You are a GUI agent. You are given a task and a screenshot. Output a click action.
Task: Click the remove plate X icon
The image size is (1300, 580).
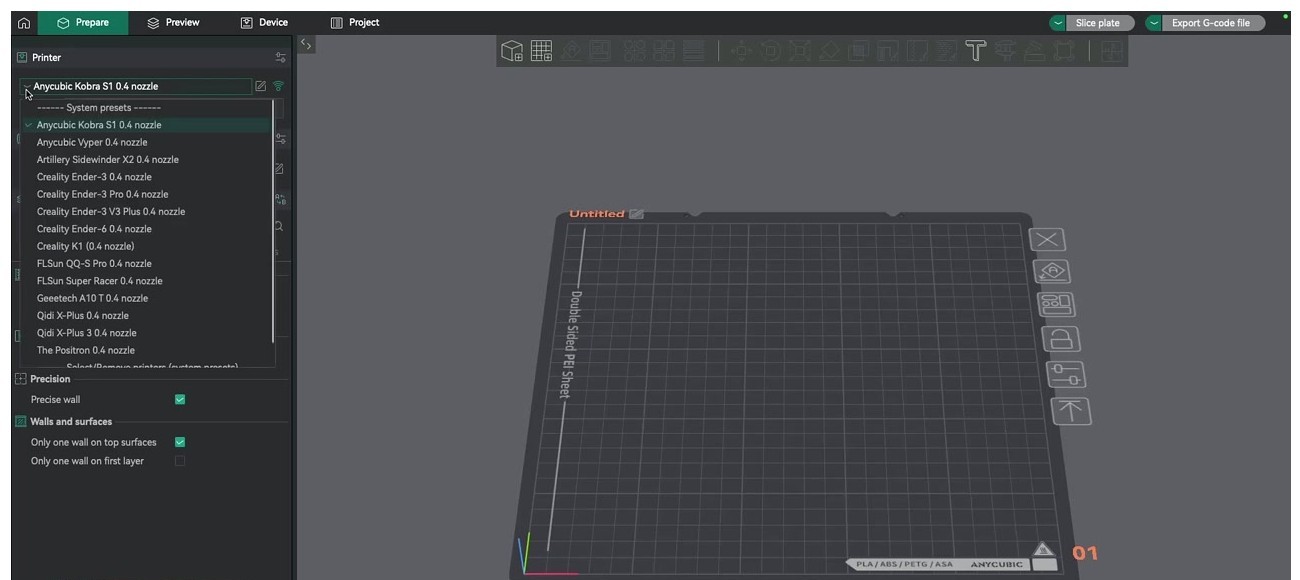click(1047, 240)
